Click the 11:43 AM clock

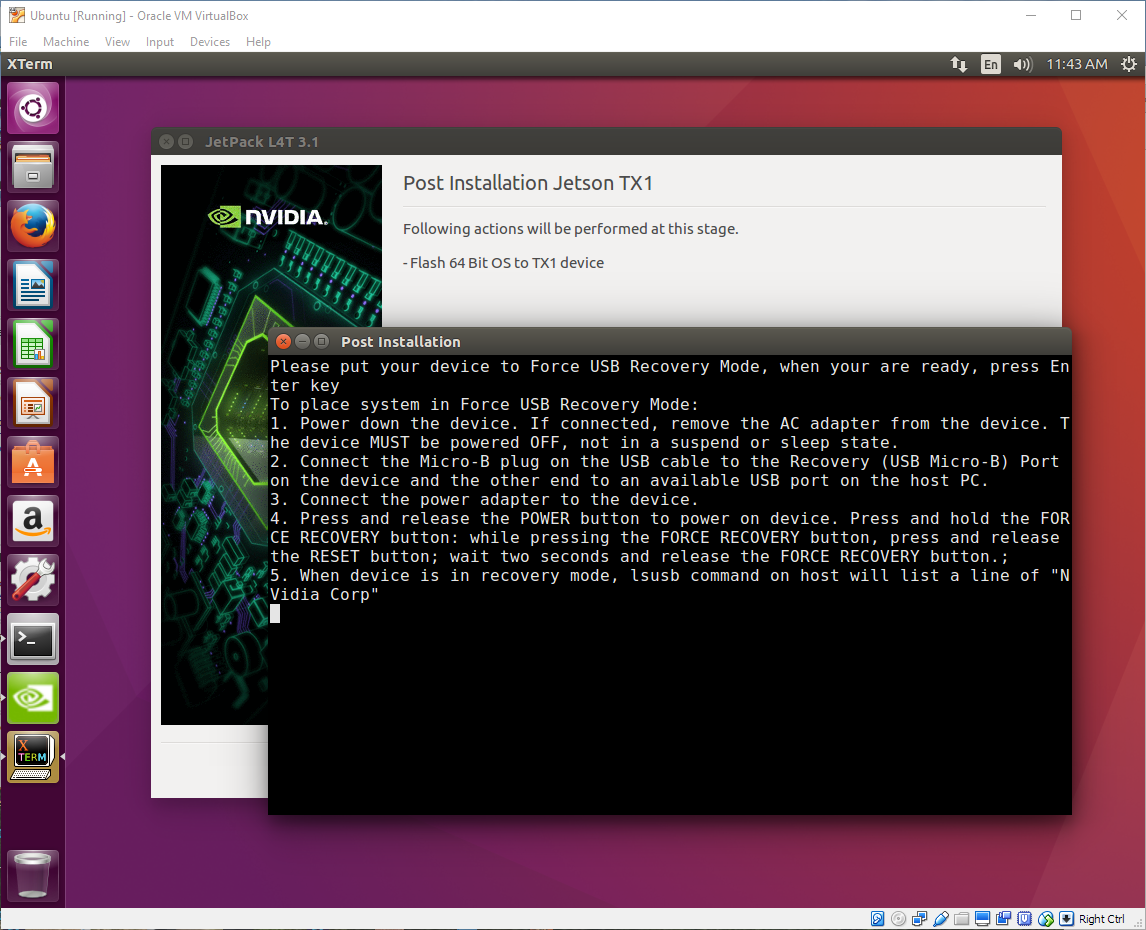coord(1076,64)
